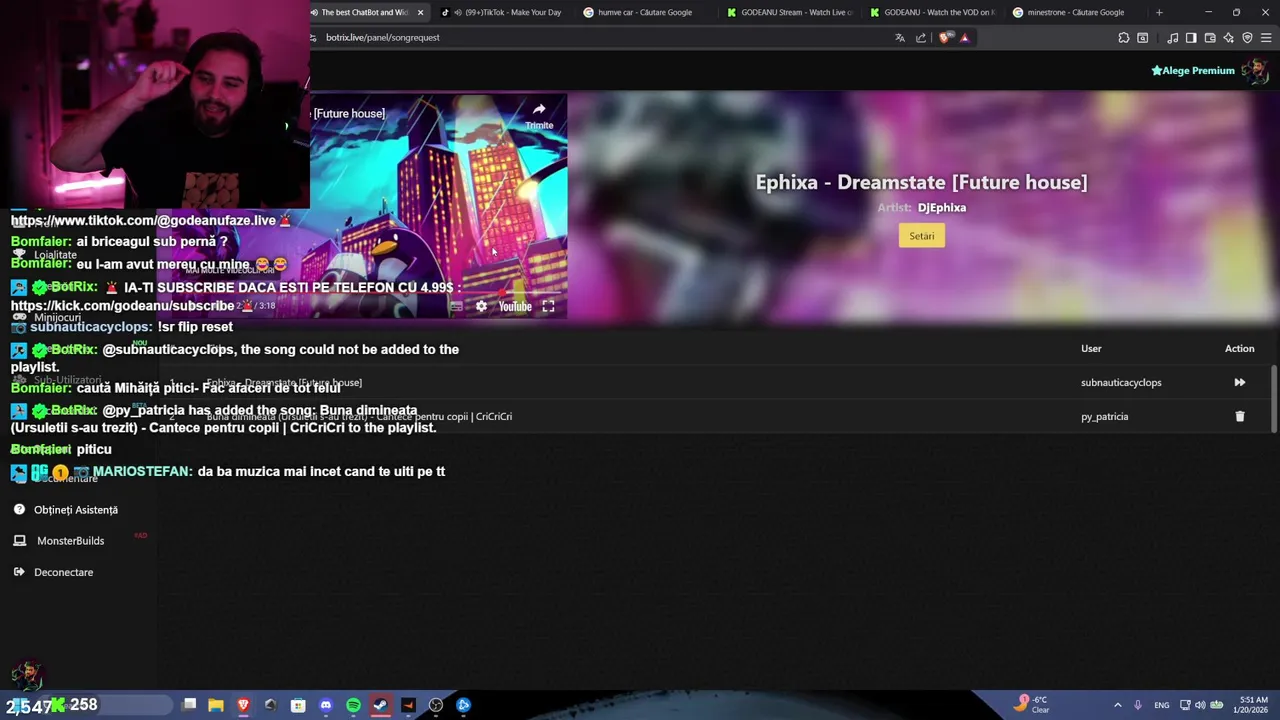Viewport: 1280px width, 720px height.
Task: Open Leo AI sparkle icon
Action: [x=1229, y=38]
